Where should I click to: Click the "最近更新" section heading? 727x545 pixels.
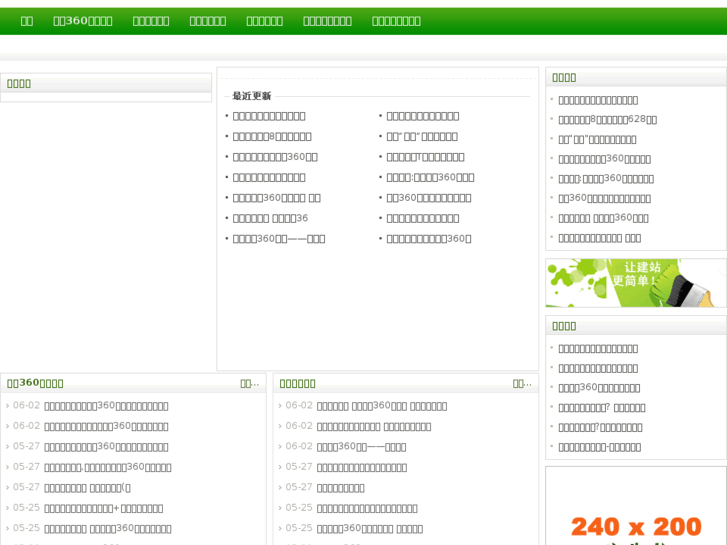tap(252, 96)
